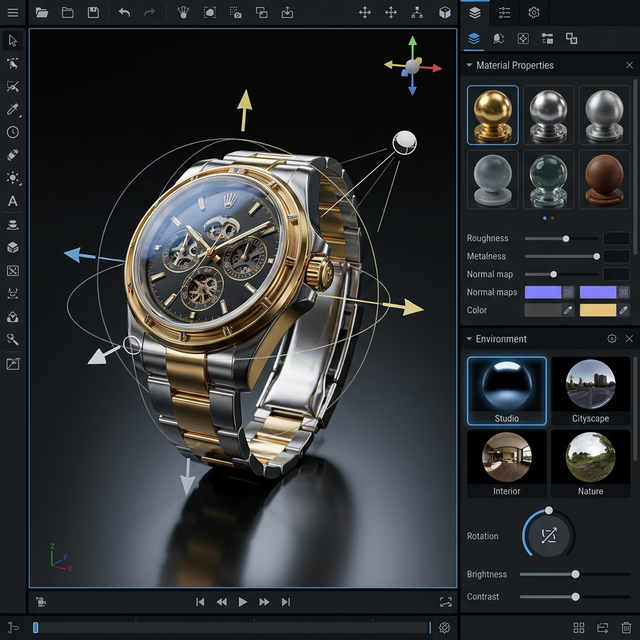Choose the Cityscape environment
The width and height of the screenshot is (640, 640).
[x=590, y=390]
